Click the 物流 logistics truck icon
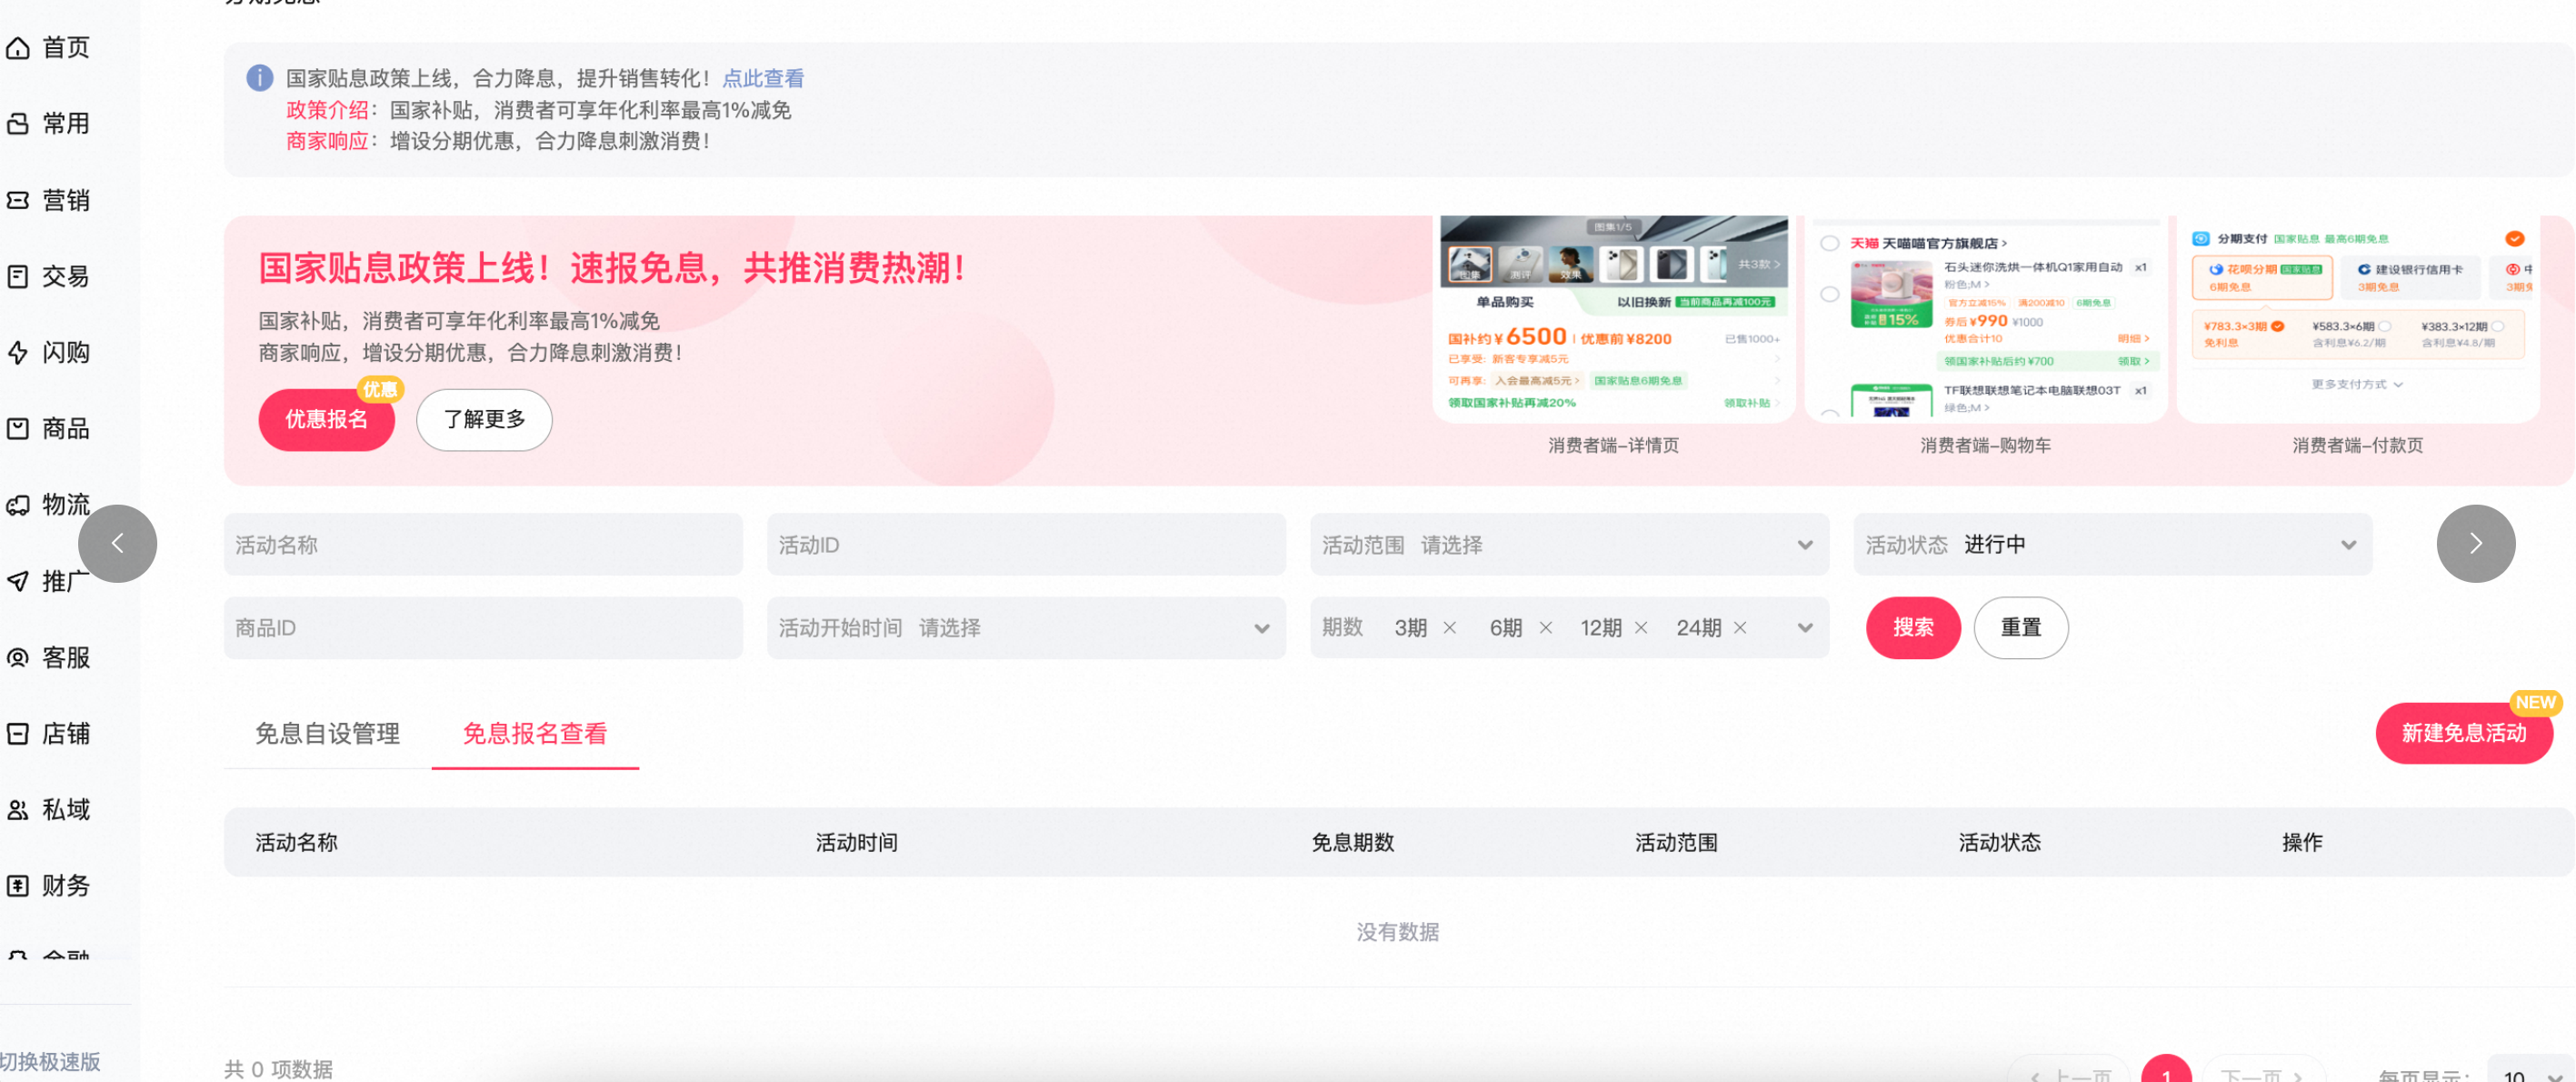 [x=18, y=505]
